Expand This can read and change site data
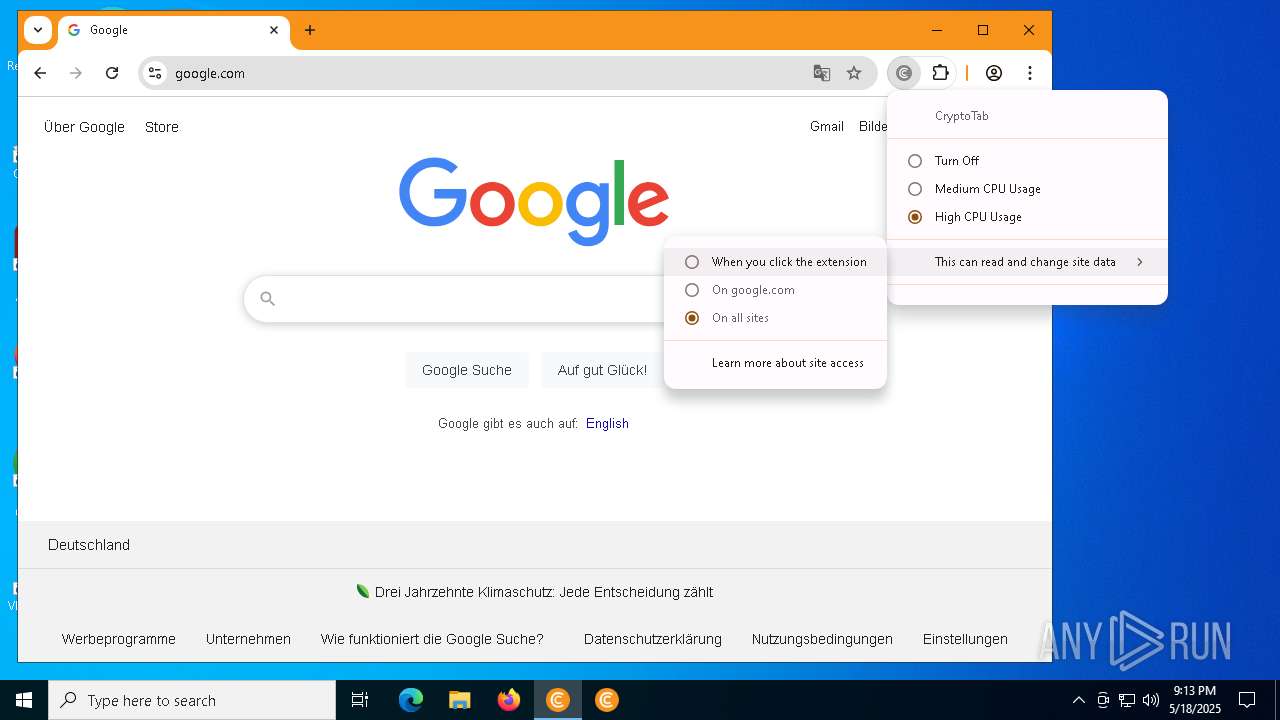 point(1027,262)
